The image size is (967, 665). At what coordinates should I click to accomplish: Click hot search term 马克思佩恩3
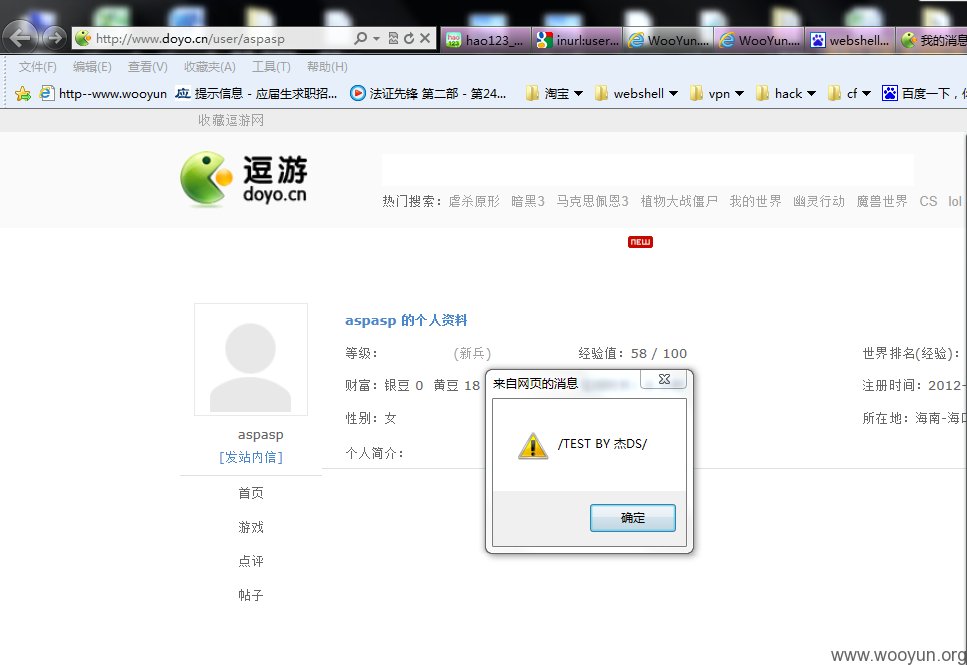pos(593,201)
